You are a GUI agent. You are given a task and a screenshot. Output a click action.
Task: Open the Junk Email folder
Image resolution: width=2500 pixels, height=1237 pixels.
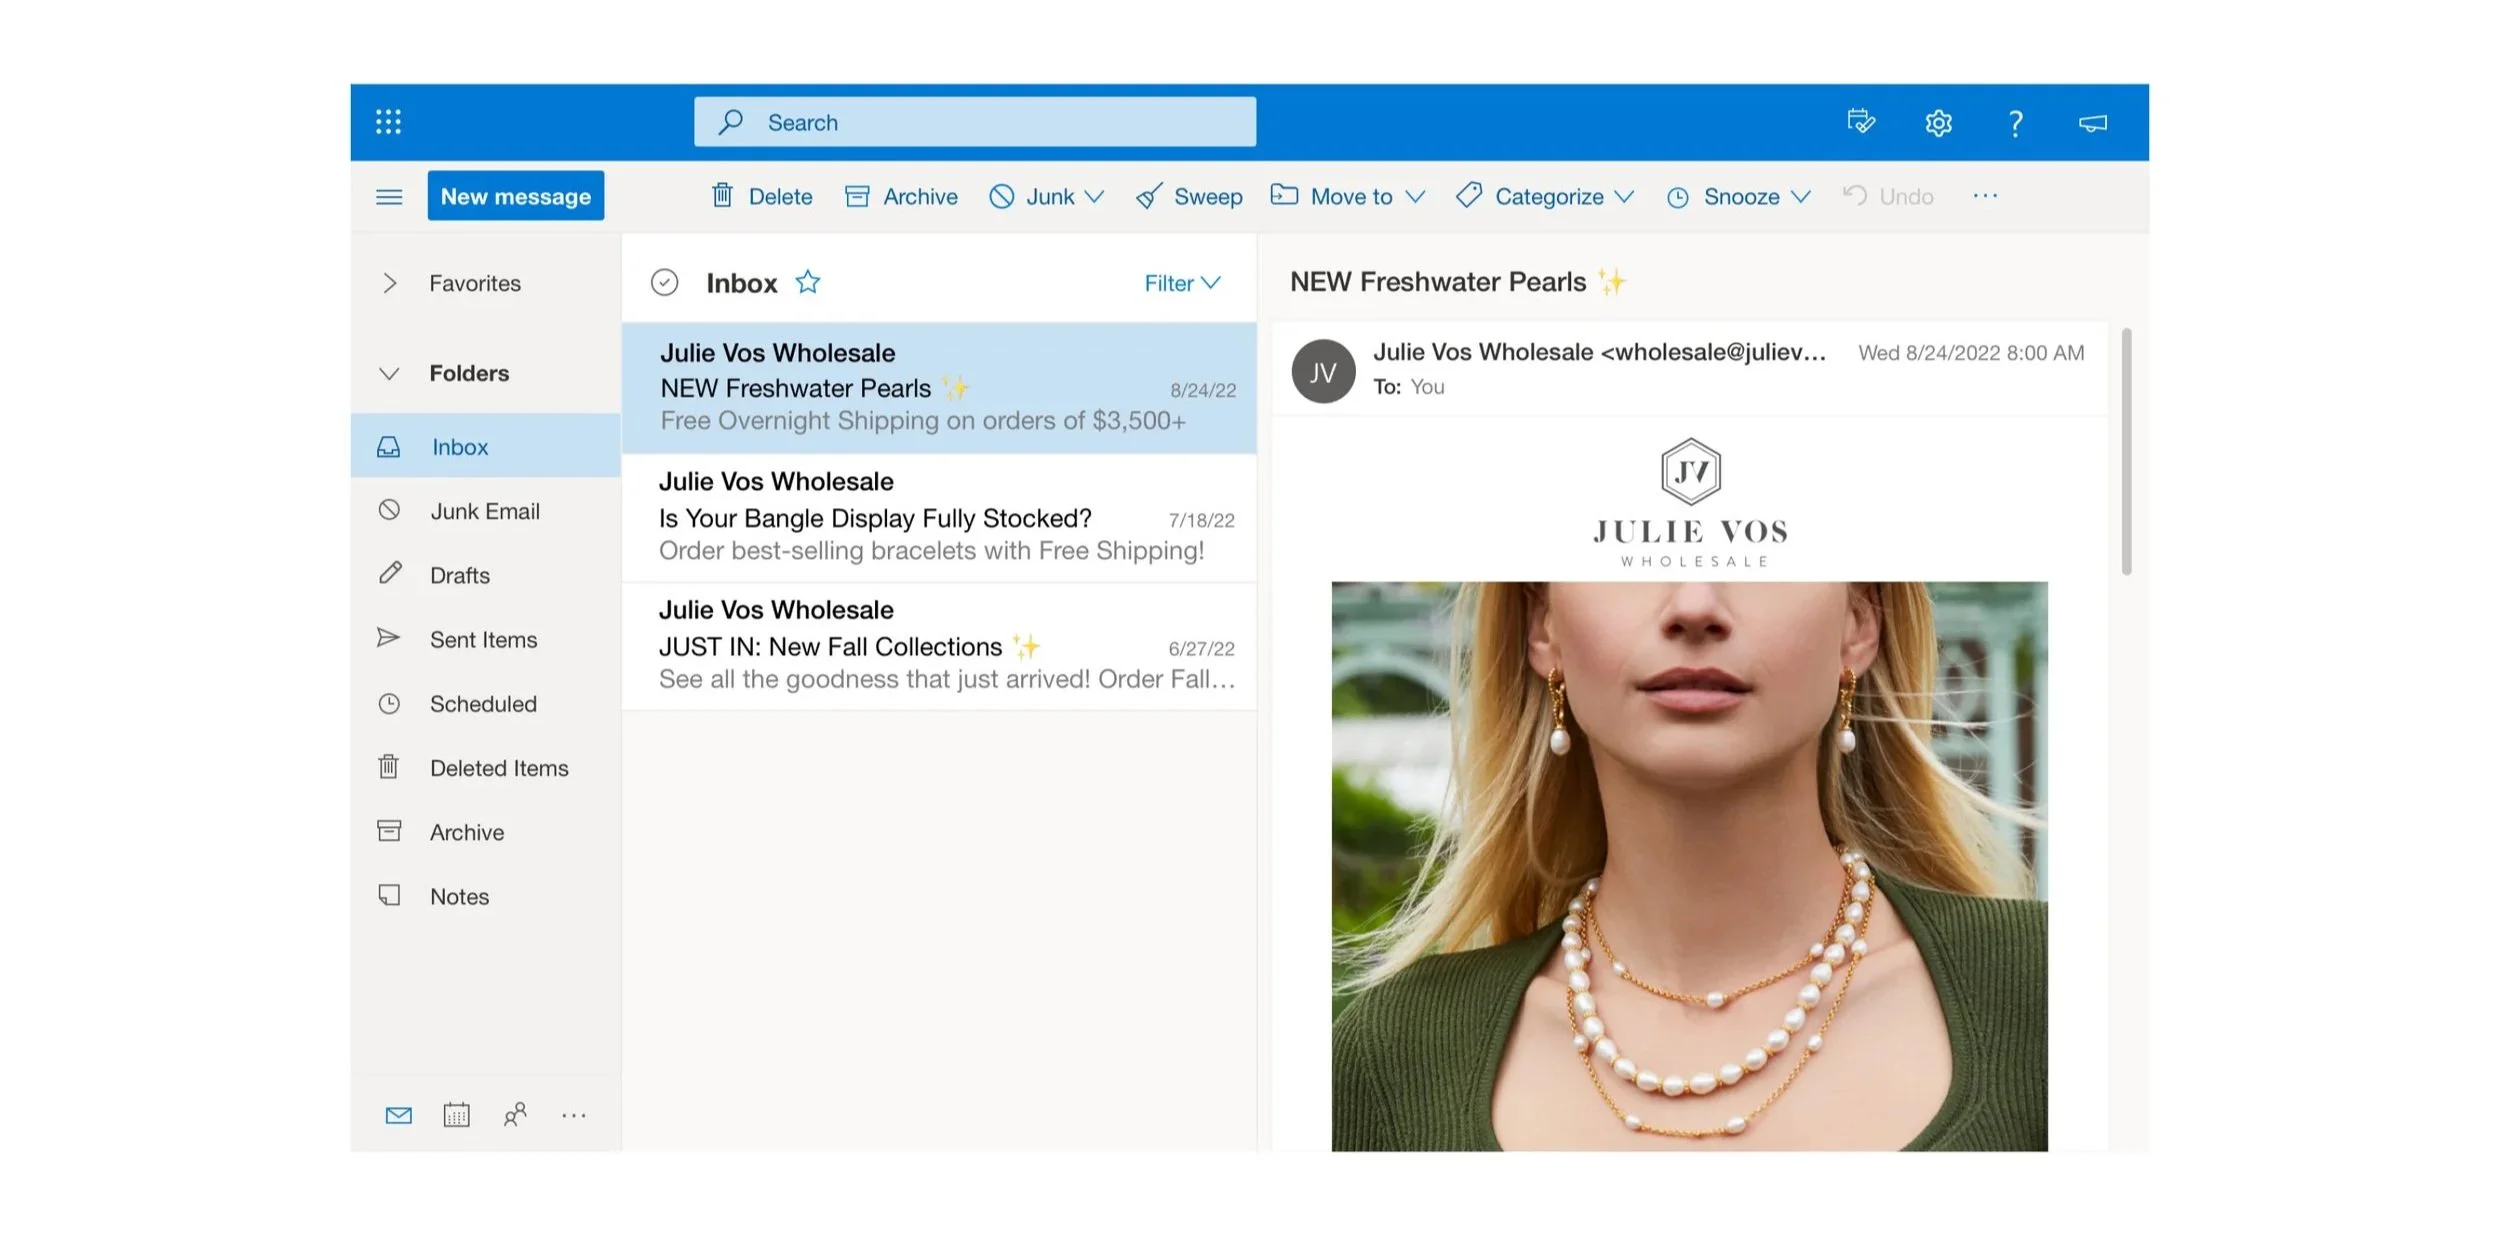486,511
